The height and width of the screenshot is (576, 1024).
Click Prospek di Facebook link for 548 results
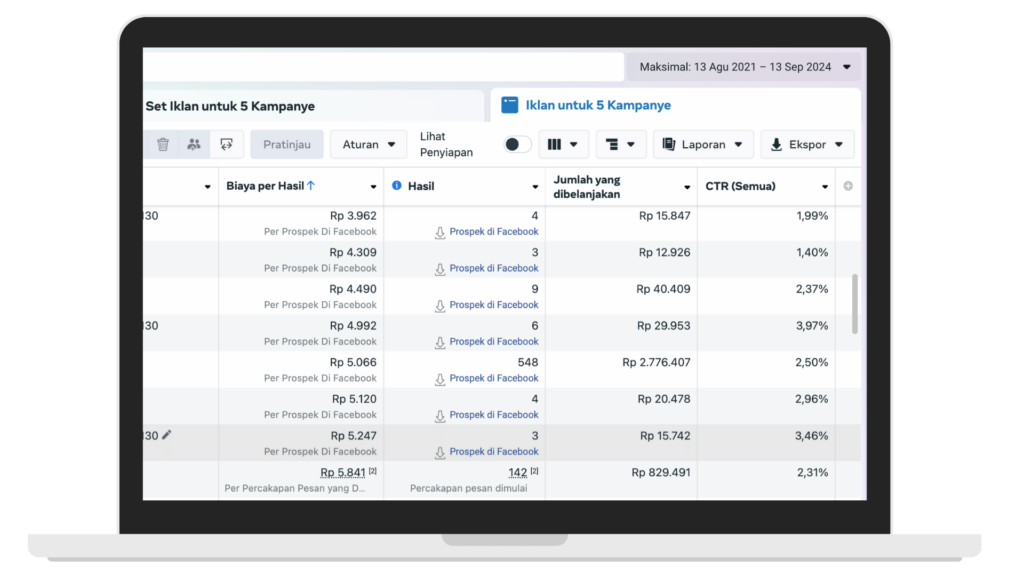tap(493, 378)
